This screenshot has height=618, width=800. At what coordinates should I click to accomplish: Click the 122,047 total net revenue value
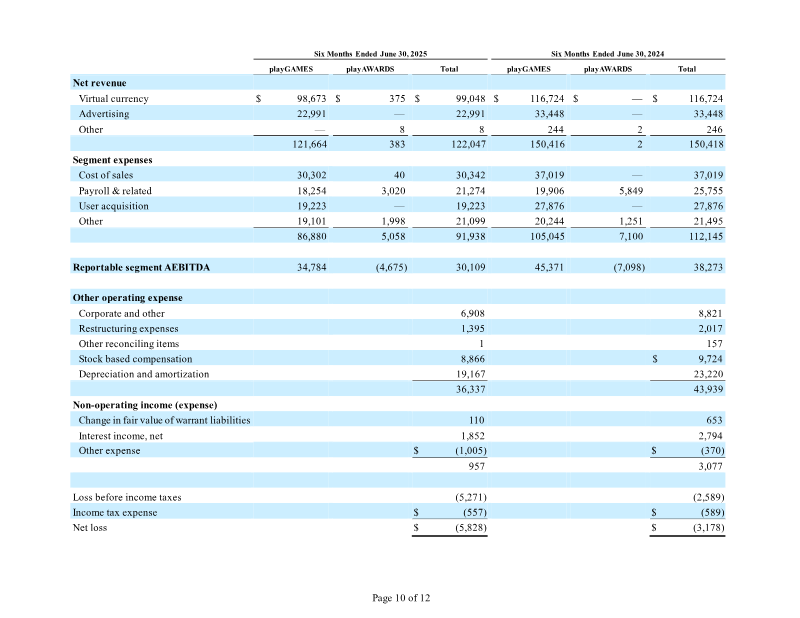coord(468,144)
